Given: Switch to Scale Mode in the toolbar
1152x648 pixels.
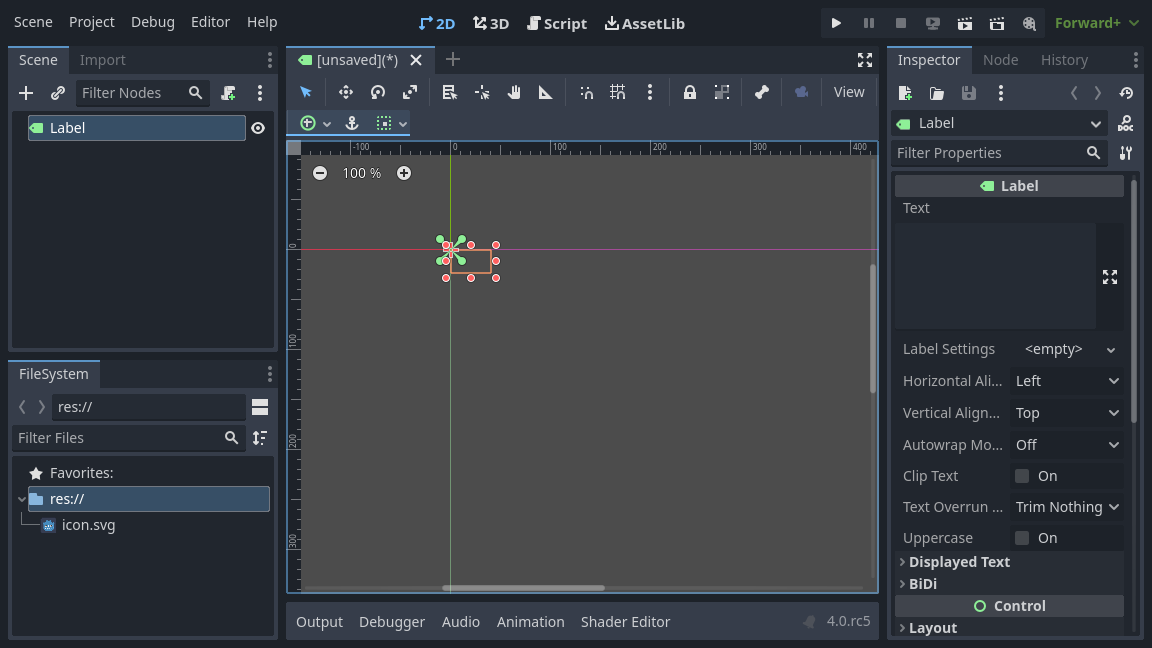Looking at the screenshot, I should pyautogui.click(x=409, y=91).
